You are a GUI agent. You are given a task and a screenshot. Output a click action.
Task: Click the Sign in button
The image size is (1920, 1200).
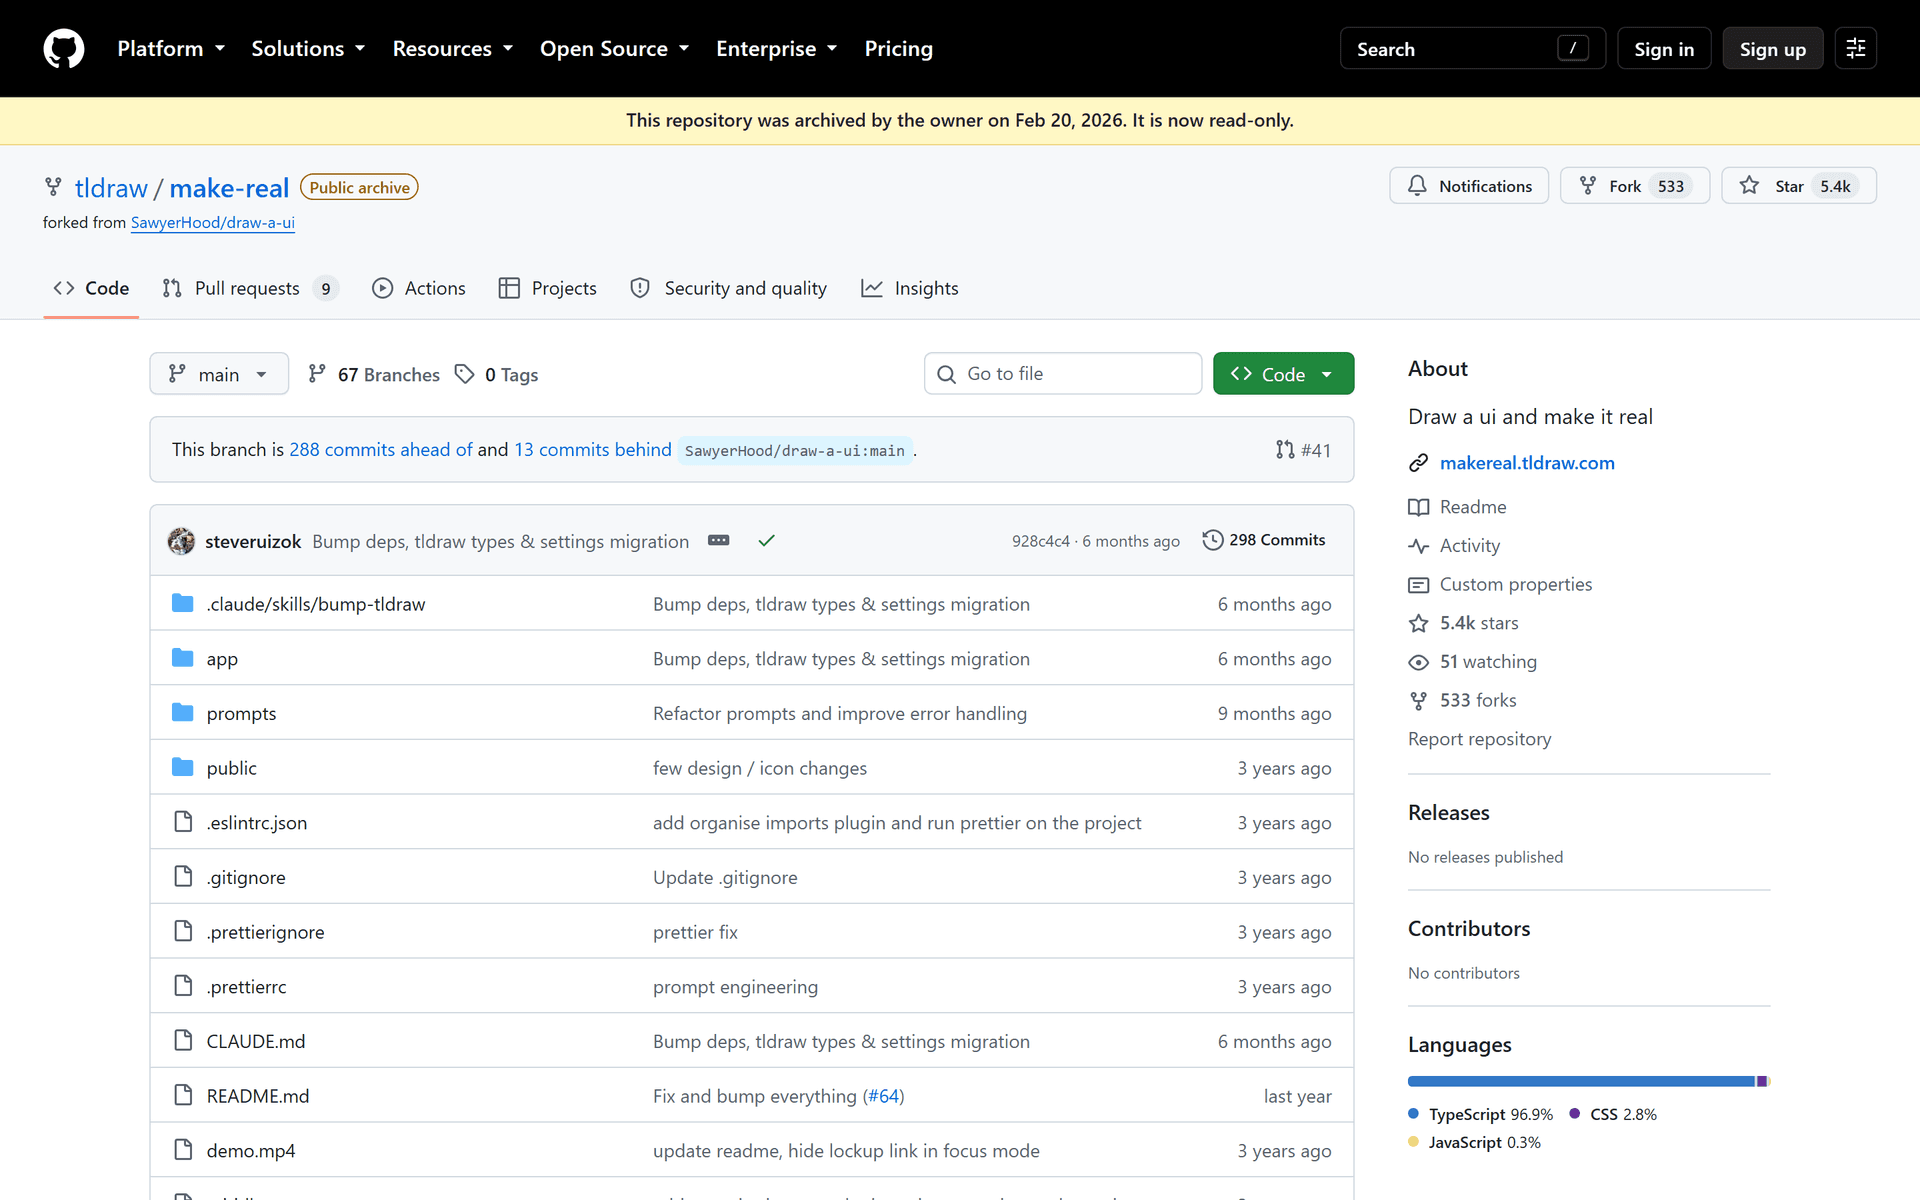1664,49
